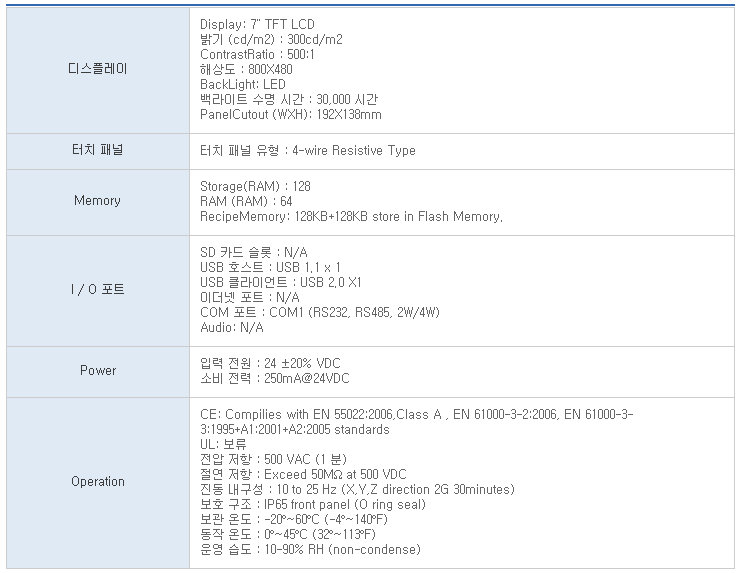Click the 디스플레이 row header cell
The height and width of the screenshot is (573, 741).
point(98,70)
